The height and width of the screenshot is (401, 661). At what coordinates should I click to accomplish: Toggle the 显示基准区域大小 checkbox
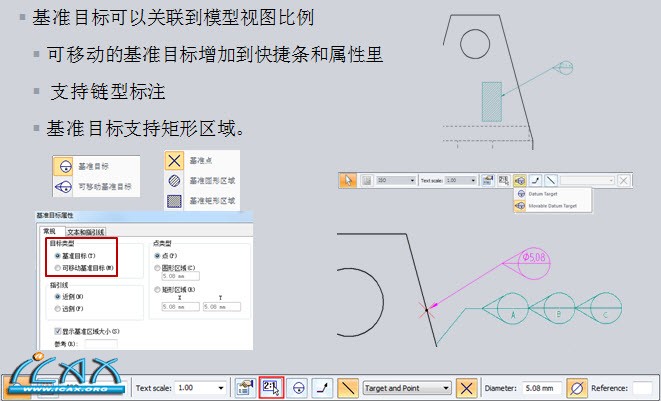coord(56,331)
